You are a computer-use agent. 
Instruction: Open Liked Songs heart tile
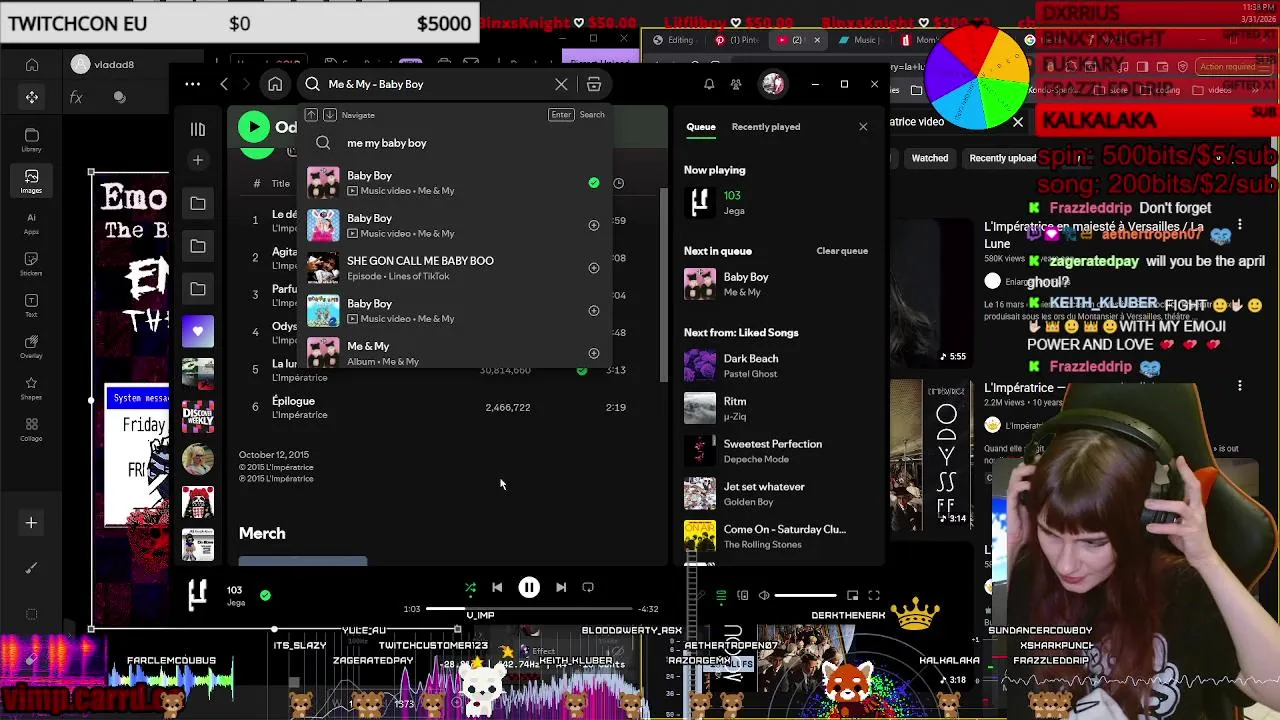[197, 331]
